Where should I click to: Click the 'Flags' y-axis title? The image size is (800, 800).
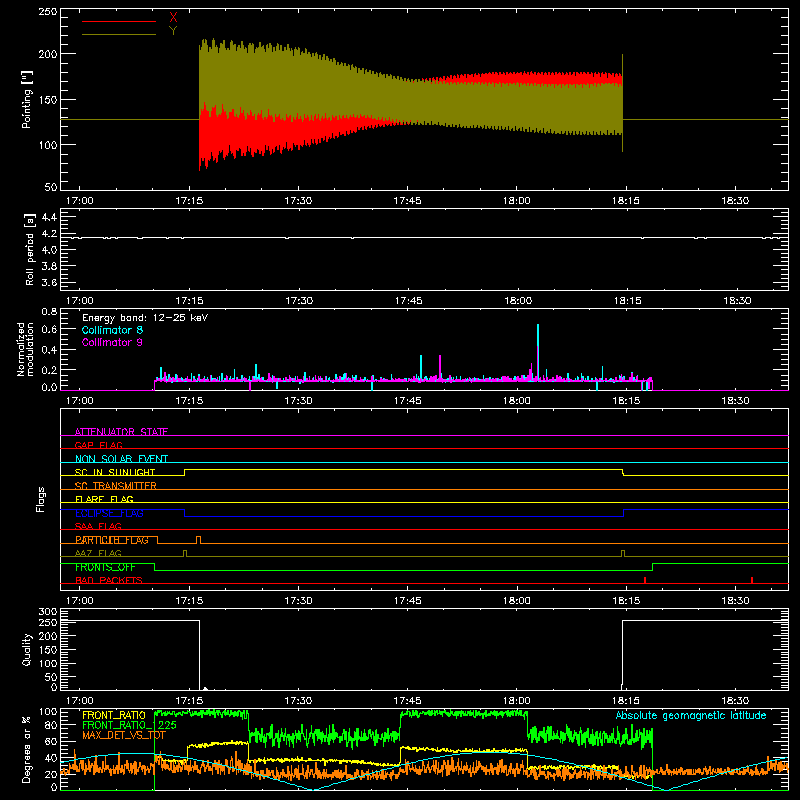pyautogui.click(x=41, y=499)
